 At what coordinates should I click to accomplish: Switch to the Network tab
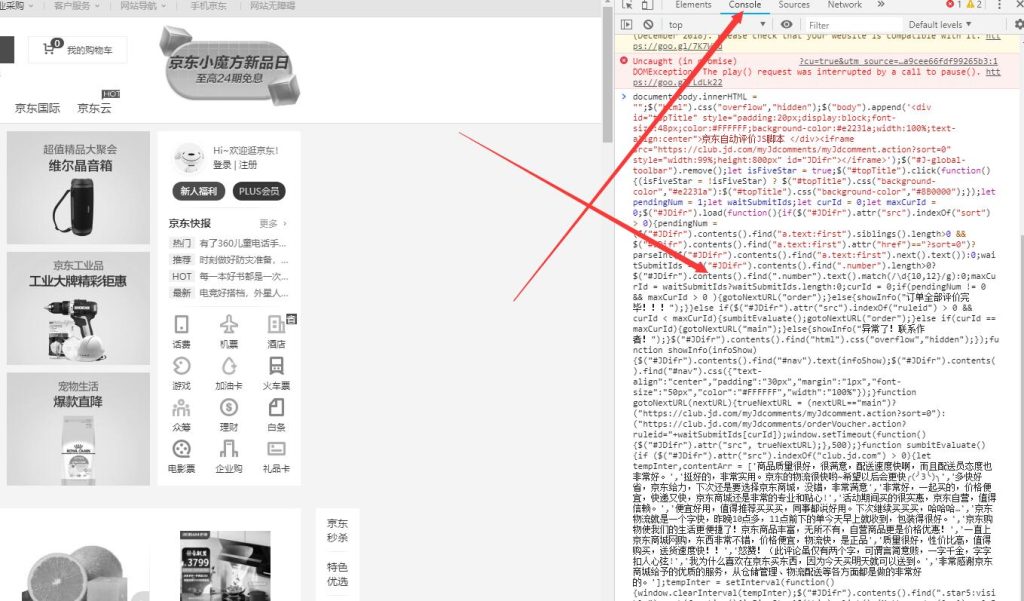tap(844, 5)
